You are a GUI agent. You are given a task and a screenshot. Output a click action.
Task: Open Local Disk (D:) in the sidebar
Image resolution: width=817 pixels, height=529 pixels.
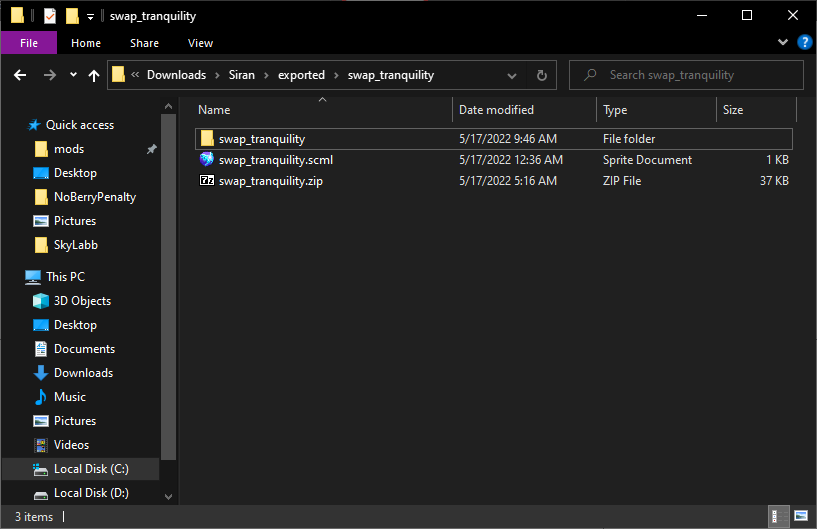pyautogui.click(x=91, y=493)
